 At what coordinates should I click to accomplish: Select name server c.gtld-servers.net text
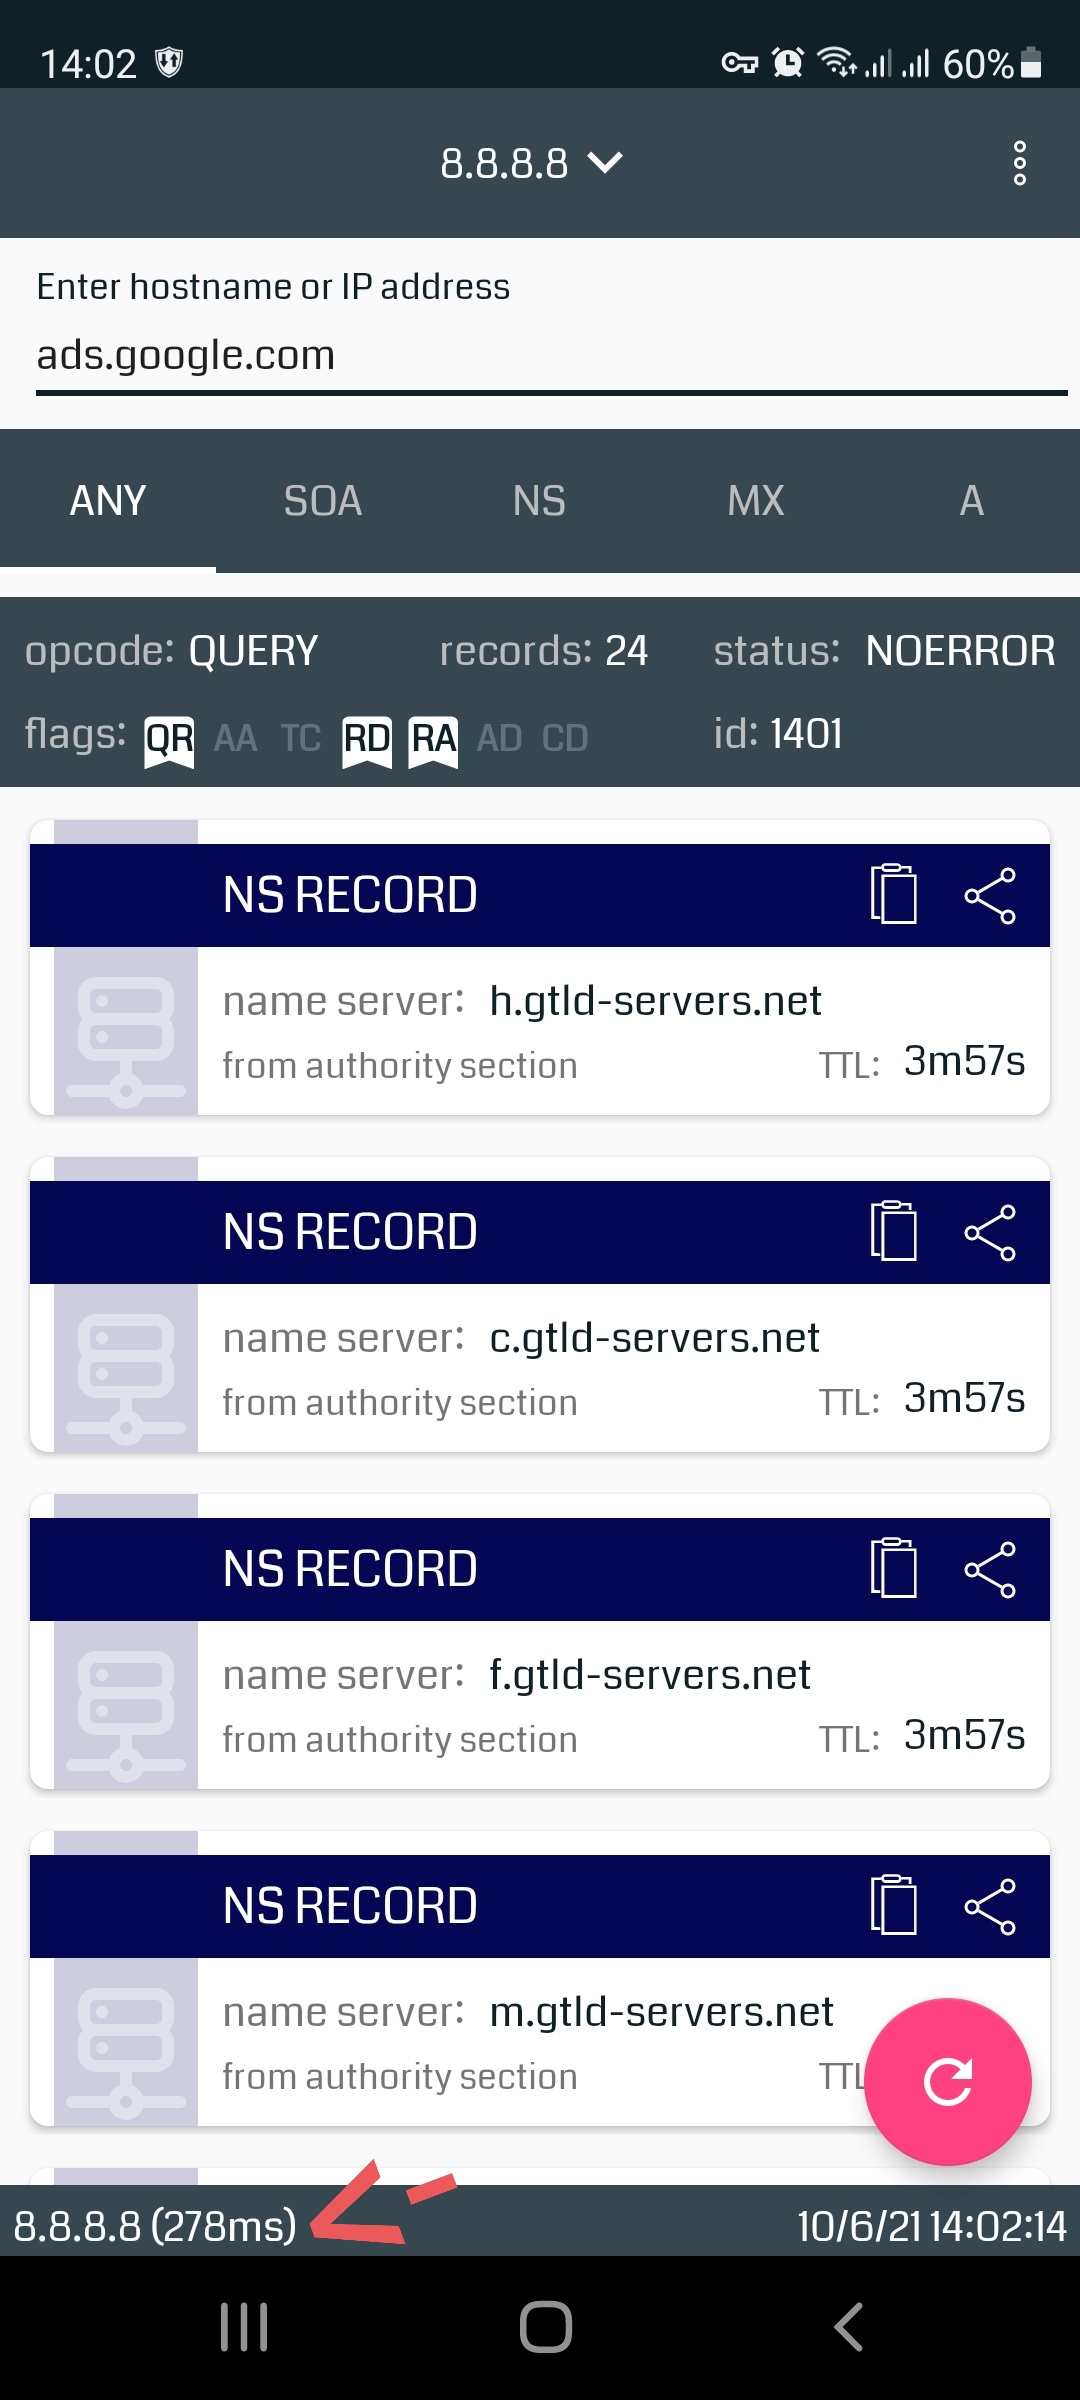(654, 1338)
